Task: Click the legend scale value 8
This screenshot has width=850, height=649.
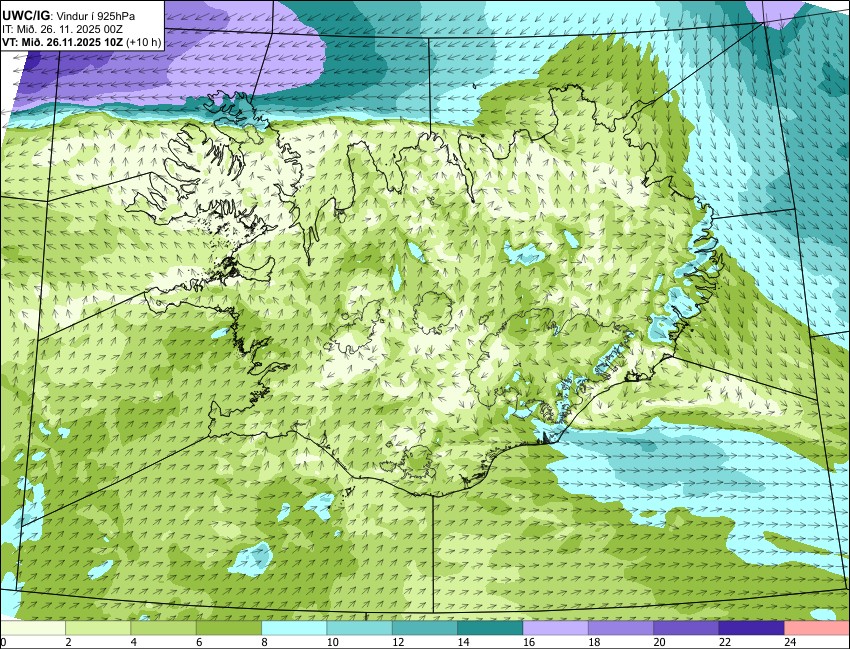Action: (265, 642)
